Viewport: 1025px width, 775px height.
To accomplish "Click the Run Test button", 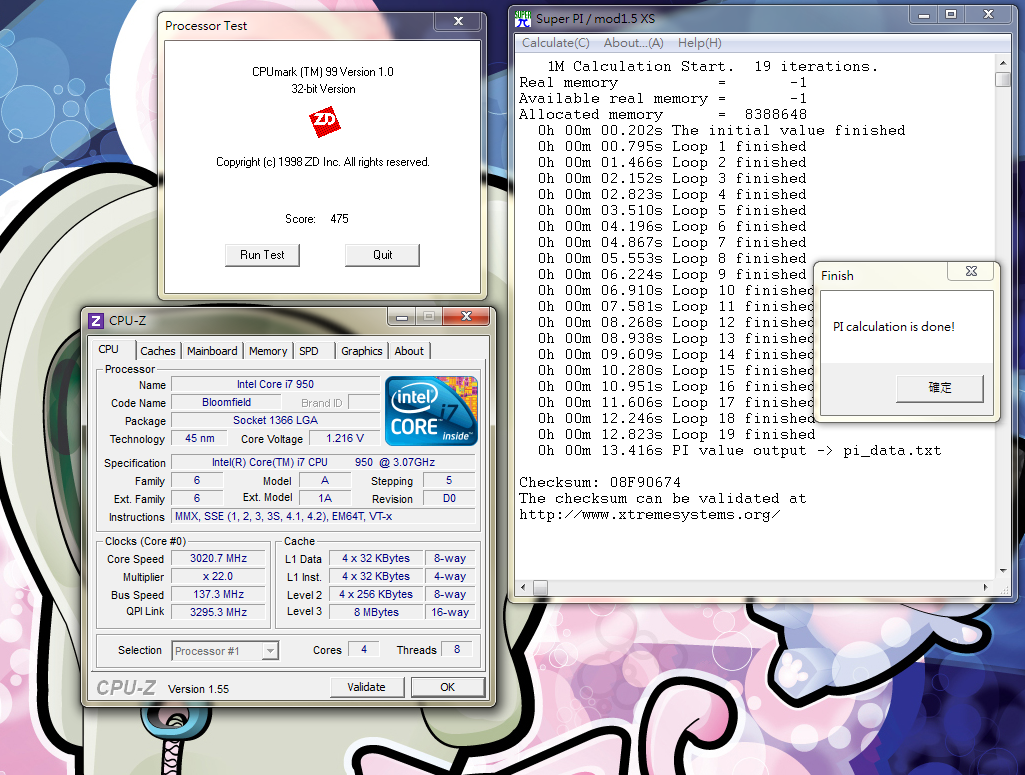I will 262,255.
